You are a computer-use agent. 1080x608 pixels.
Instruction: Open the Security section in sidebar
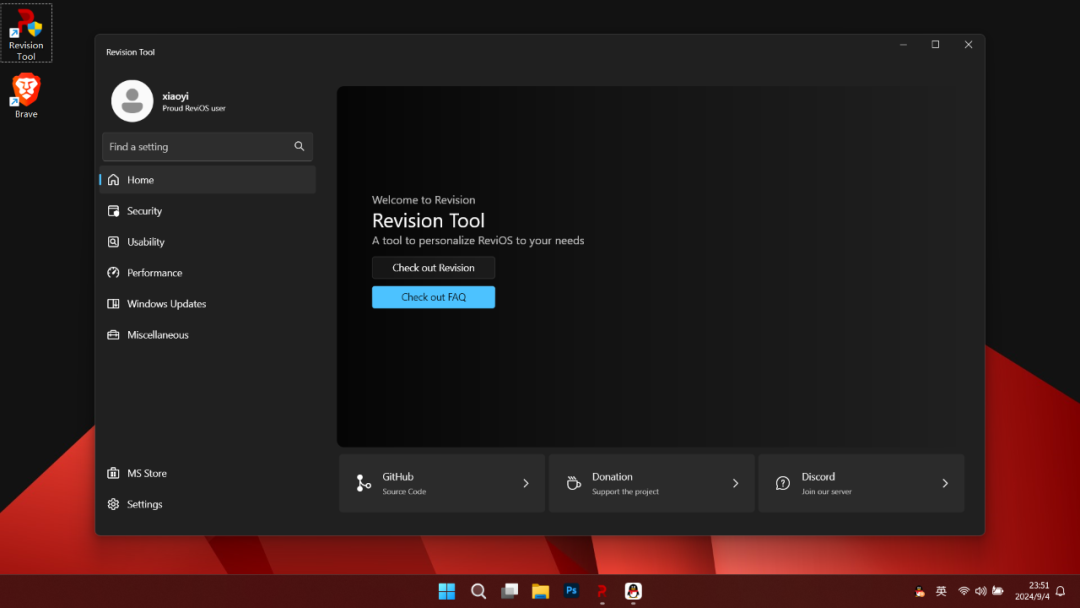click(x=144, y=211)
